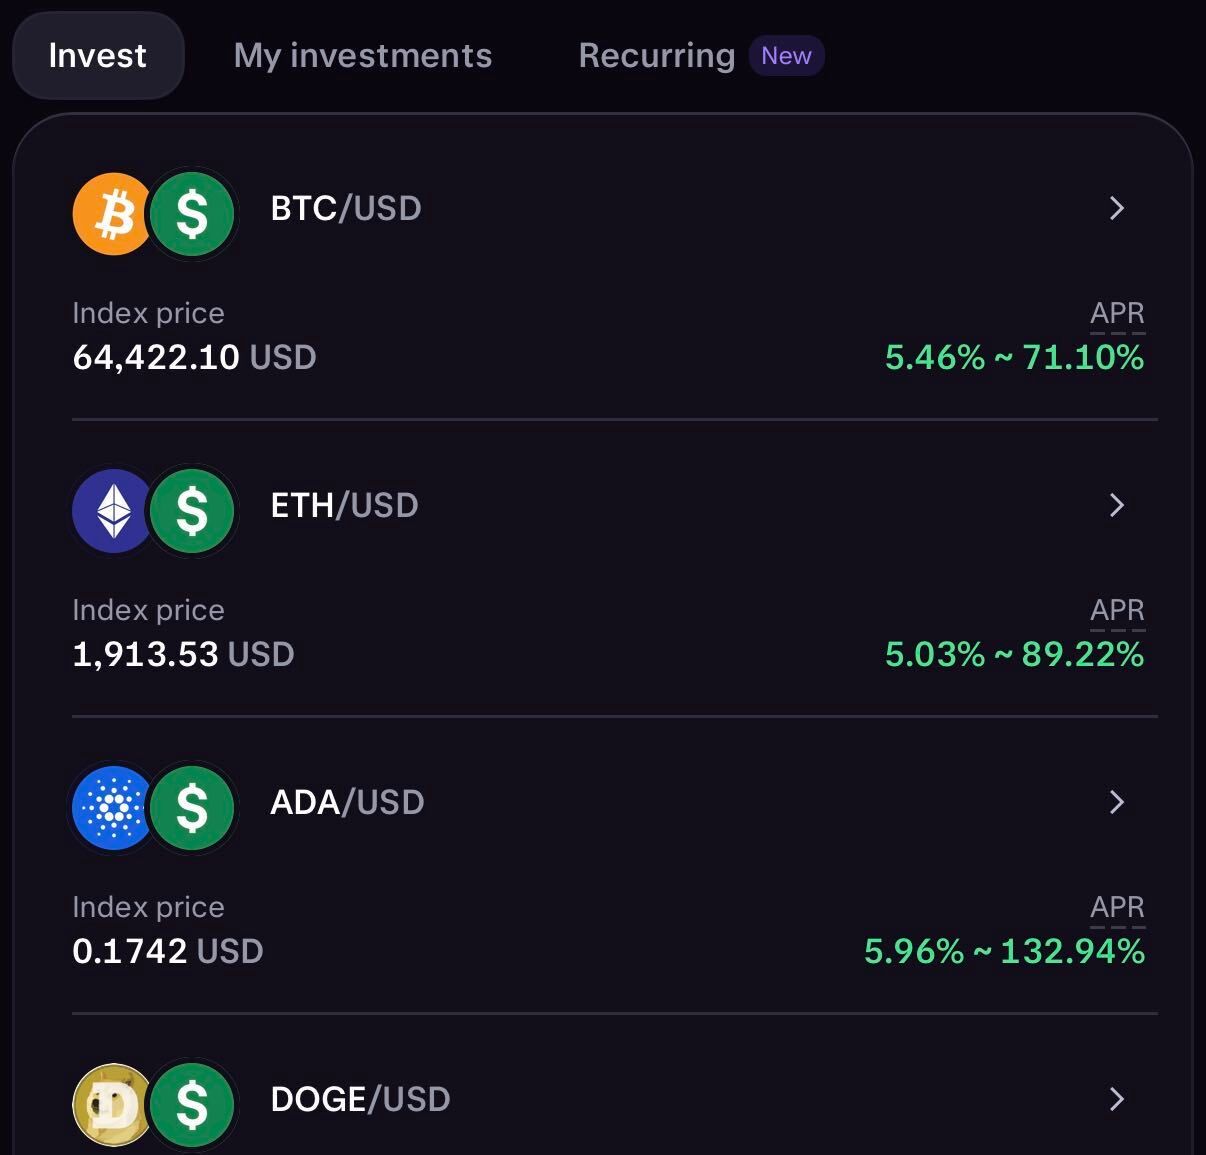Click green dollar icon beside Cardano
1206x1155 pixels.
pyautogui.click(x=192, y=808)
